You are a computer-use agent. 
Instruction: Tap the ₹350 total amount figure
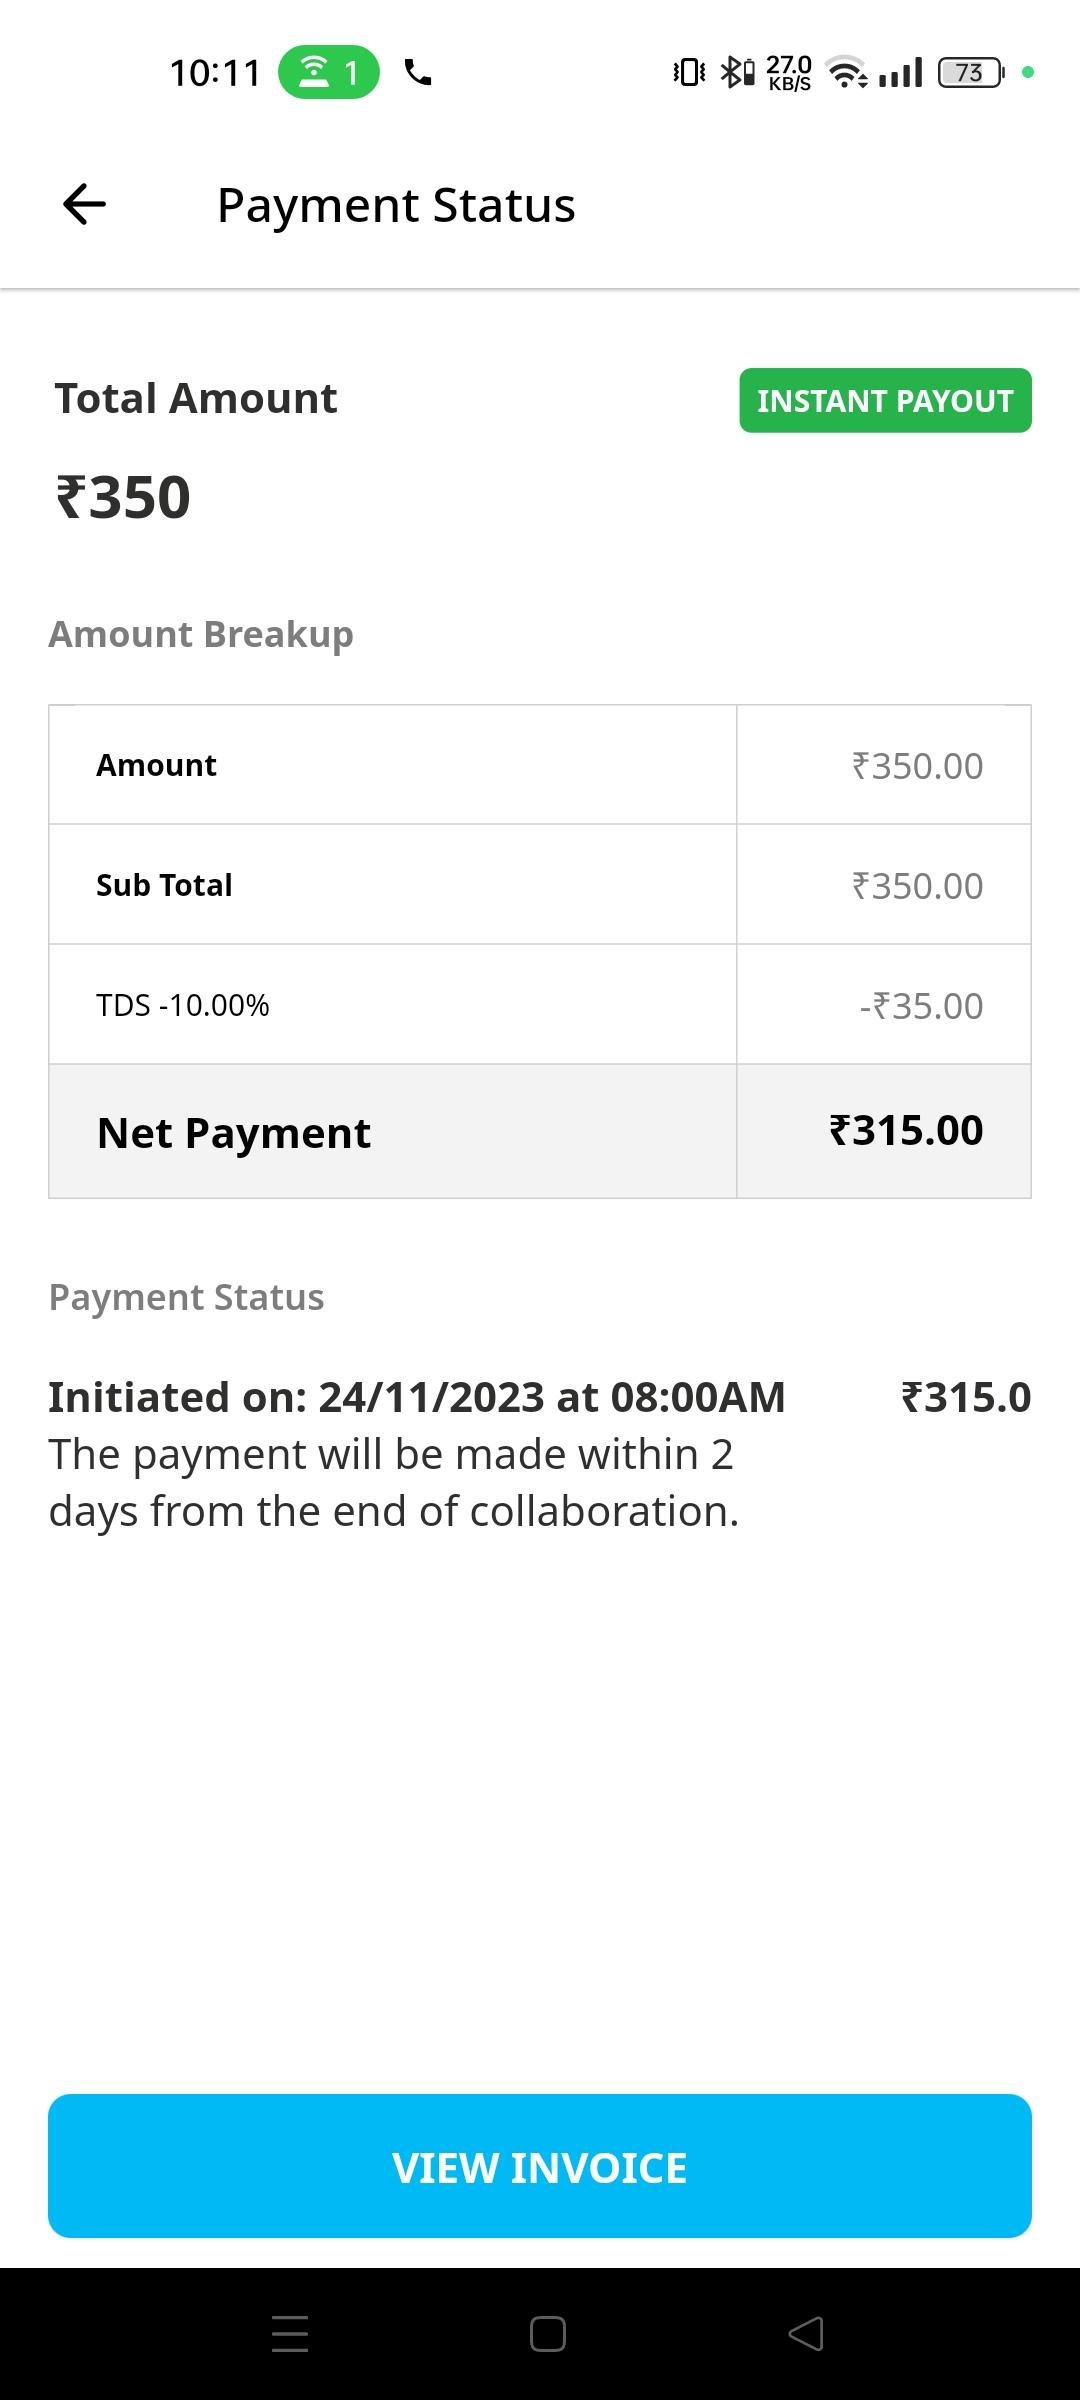pos(123,497)
